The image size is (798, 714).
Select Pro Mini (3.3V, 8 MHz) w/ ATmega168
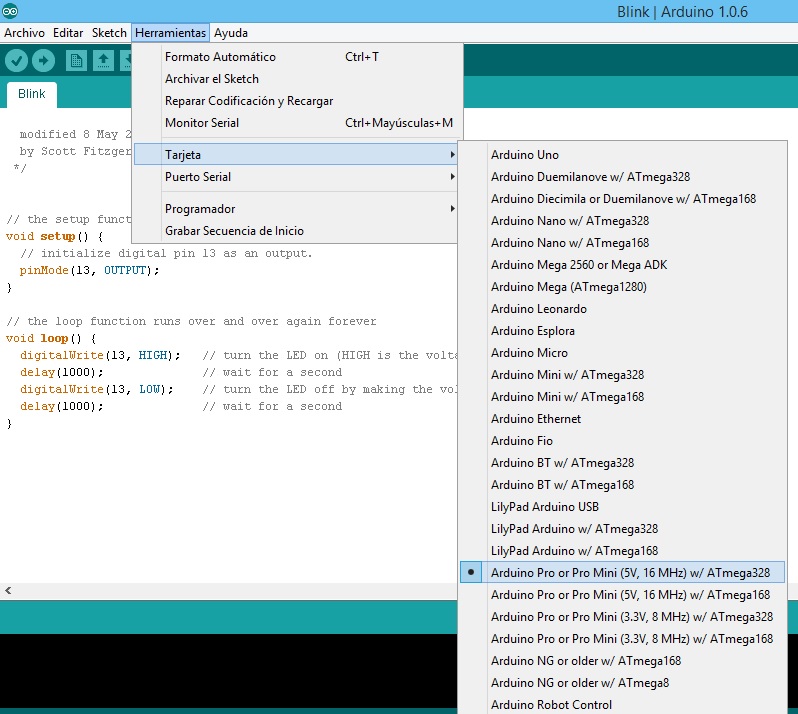coord(622,639)
